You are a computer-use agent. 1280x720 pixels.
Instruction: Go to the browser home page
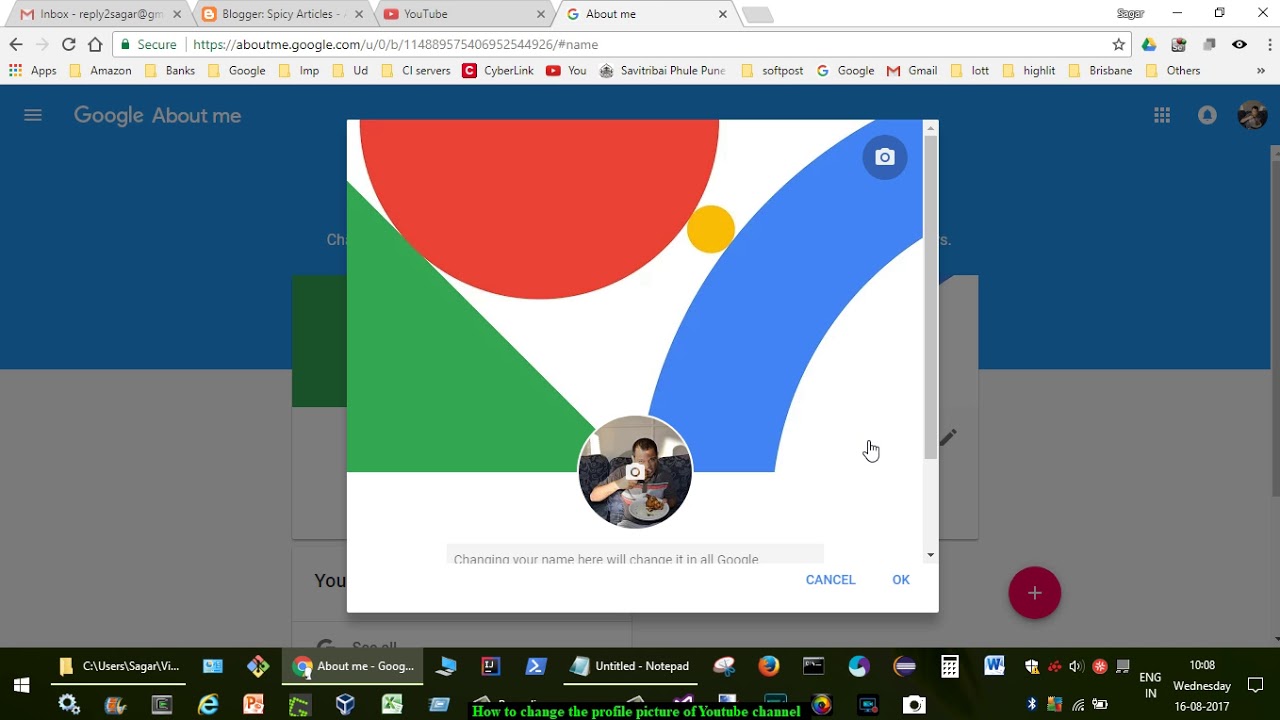tap(95, 44)
